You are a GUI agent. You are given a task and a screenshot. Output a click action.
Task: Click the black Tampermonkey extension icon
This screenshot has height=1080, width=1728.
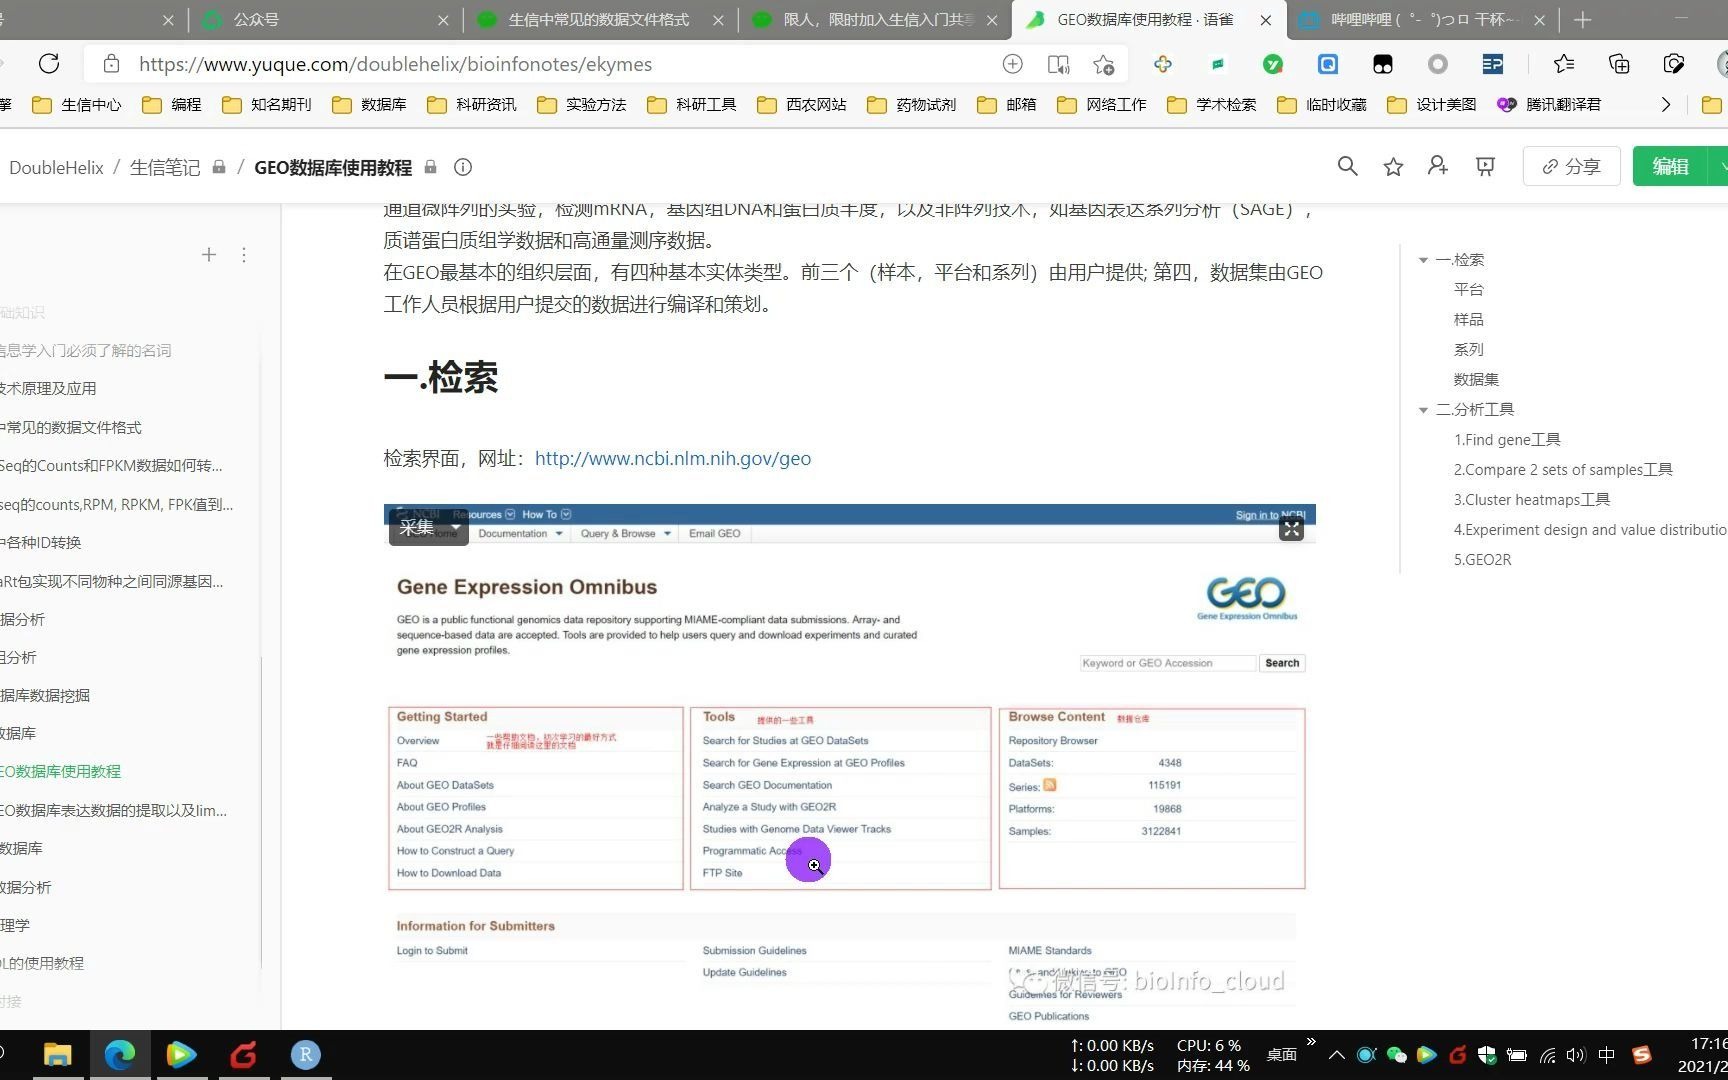[x=1383, y=64]
